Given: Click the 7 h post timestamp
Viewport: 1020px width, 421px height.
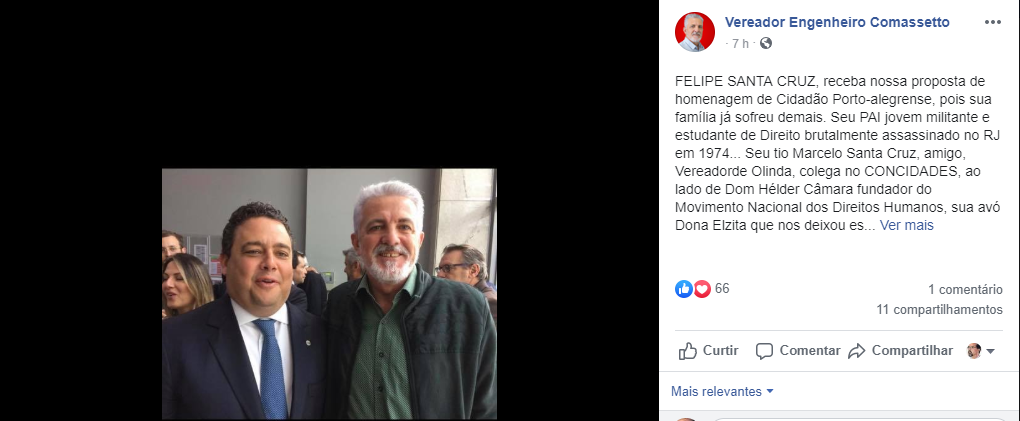Looking at the screenshot, I should pos(740,44).
